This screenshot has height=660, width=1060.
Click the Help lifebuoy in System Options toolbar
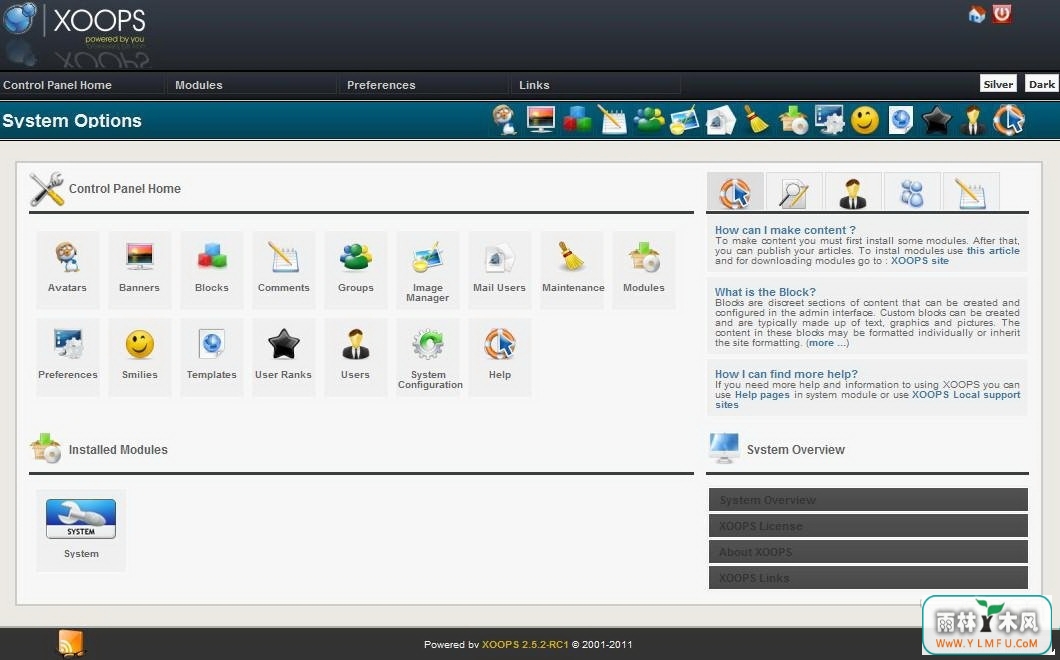[1009, 120]
